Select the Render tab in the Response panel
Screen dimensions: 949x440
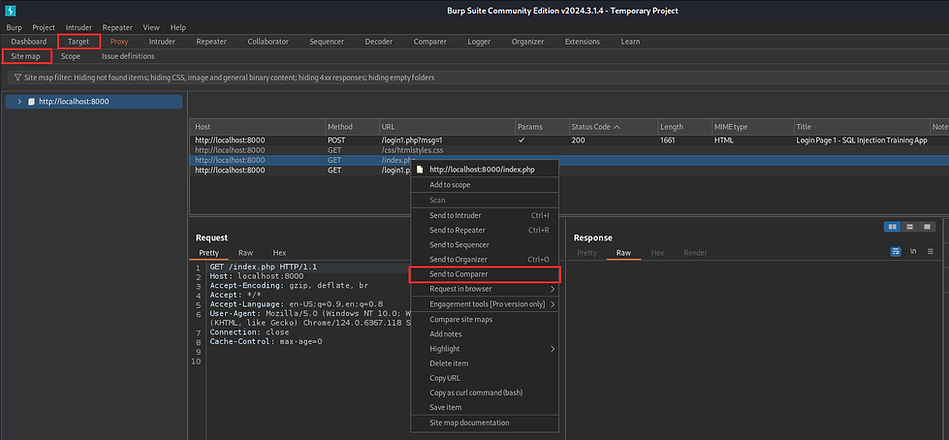(695, 253)
